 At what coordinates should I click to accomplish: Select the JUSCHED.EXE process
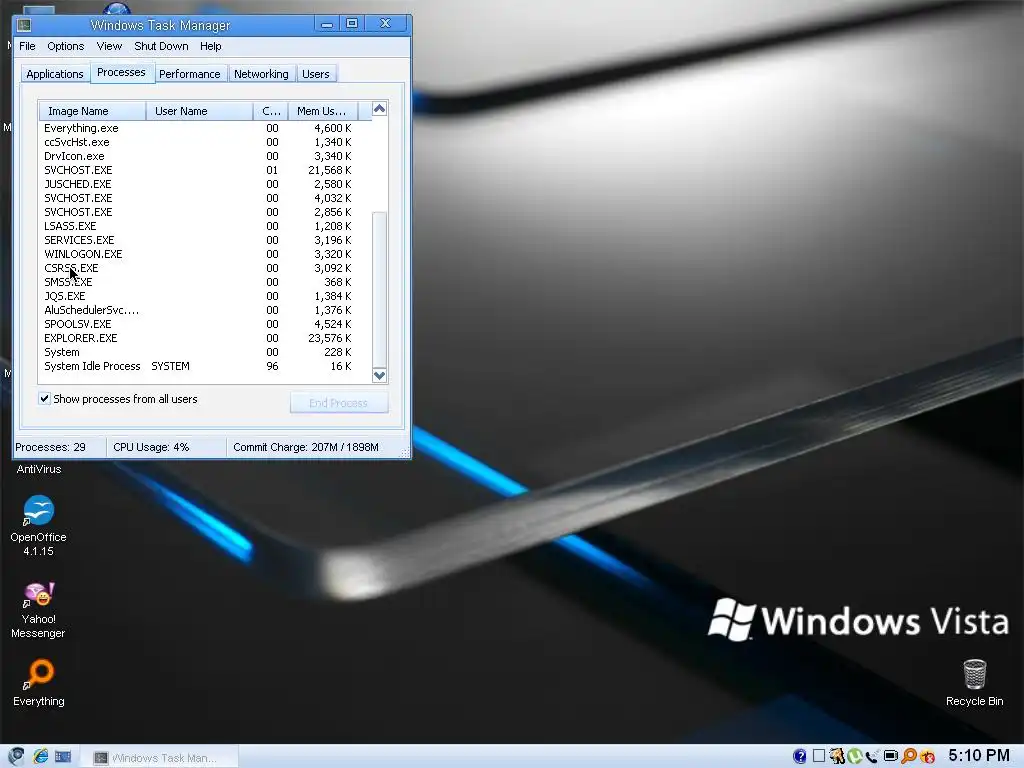(x=204, y=184)
